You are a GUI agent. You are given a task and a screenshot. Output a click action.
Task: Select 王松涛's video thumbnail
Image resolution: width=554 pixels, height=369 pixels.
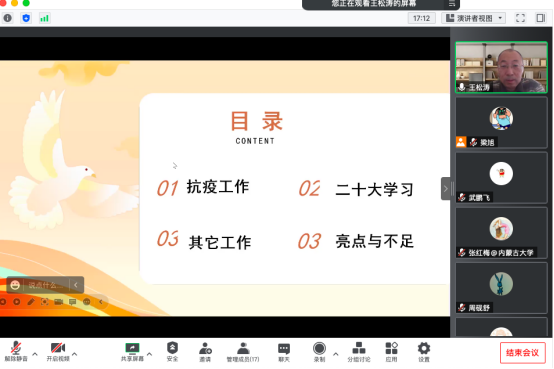[501, 67]
